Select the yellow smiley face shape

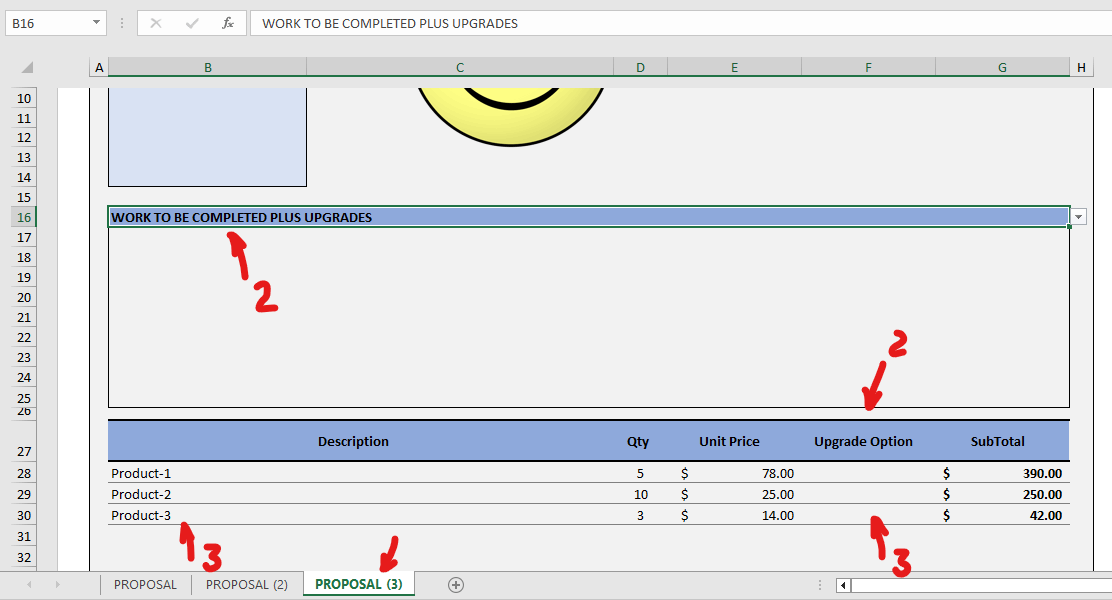[511, 117]
